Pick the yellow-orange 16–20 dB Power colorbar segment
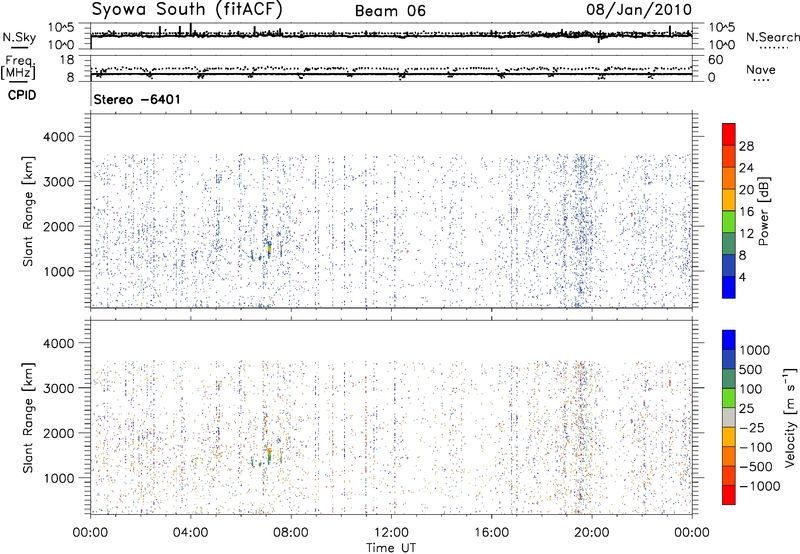 coord(729,199)
